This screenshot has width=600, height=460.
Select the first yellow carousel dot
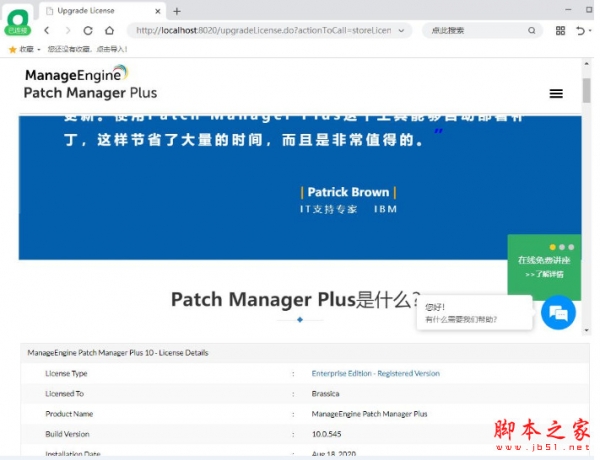tap(552, 247)
